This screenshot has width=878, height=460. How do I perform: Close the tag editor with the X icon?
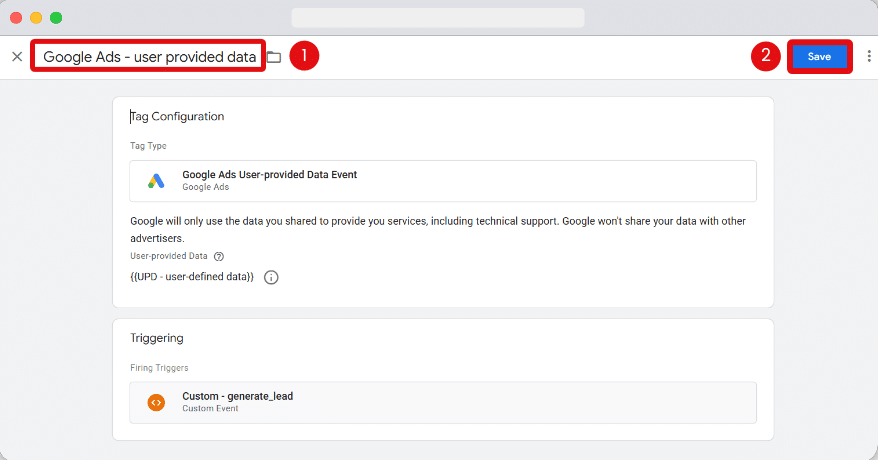[x=17, y=57]
